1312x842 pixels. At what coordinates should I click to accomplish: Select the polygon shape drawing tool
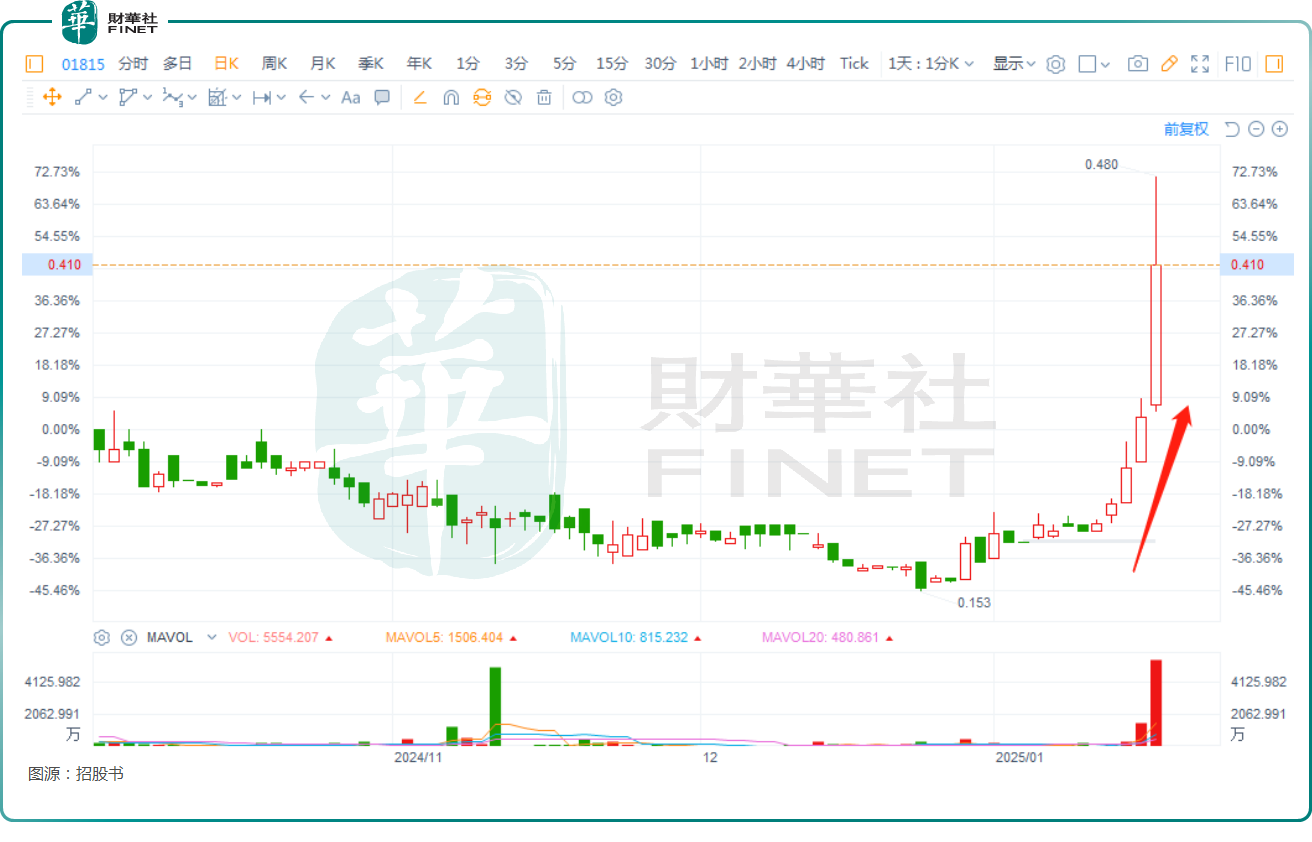[128, 98]
